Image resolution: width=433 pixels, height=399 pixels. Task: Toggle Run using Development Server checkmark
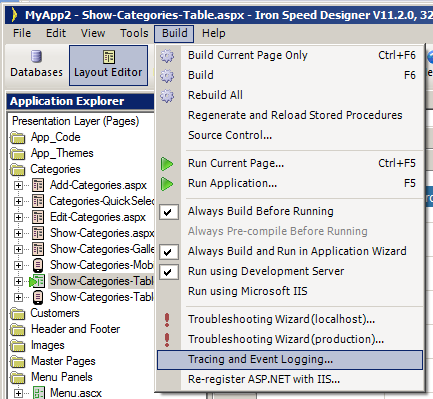pyautogui.click(x=168, y=272)
